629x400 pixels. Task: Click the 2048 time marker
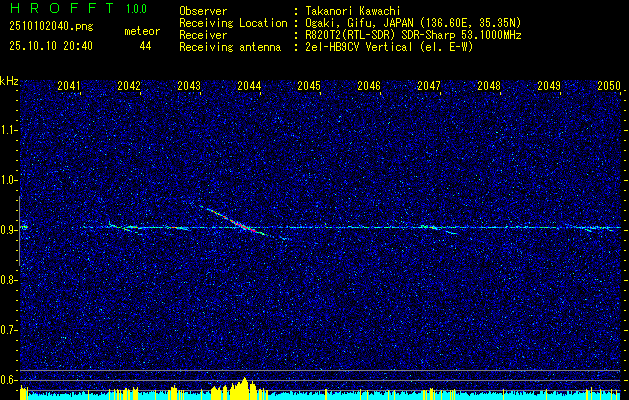point(489,86)
